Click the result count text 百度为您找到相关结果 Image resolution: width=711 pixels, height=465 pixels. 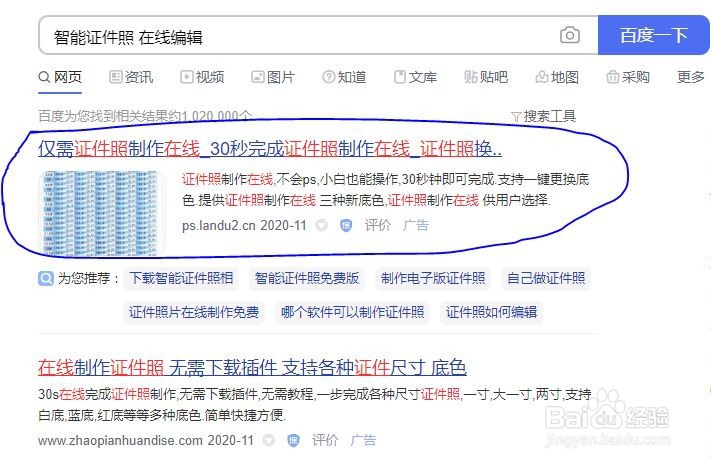(145, 116)
